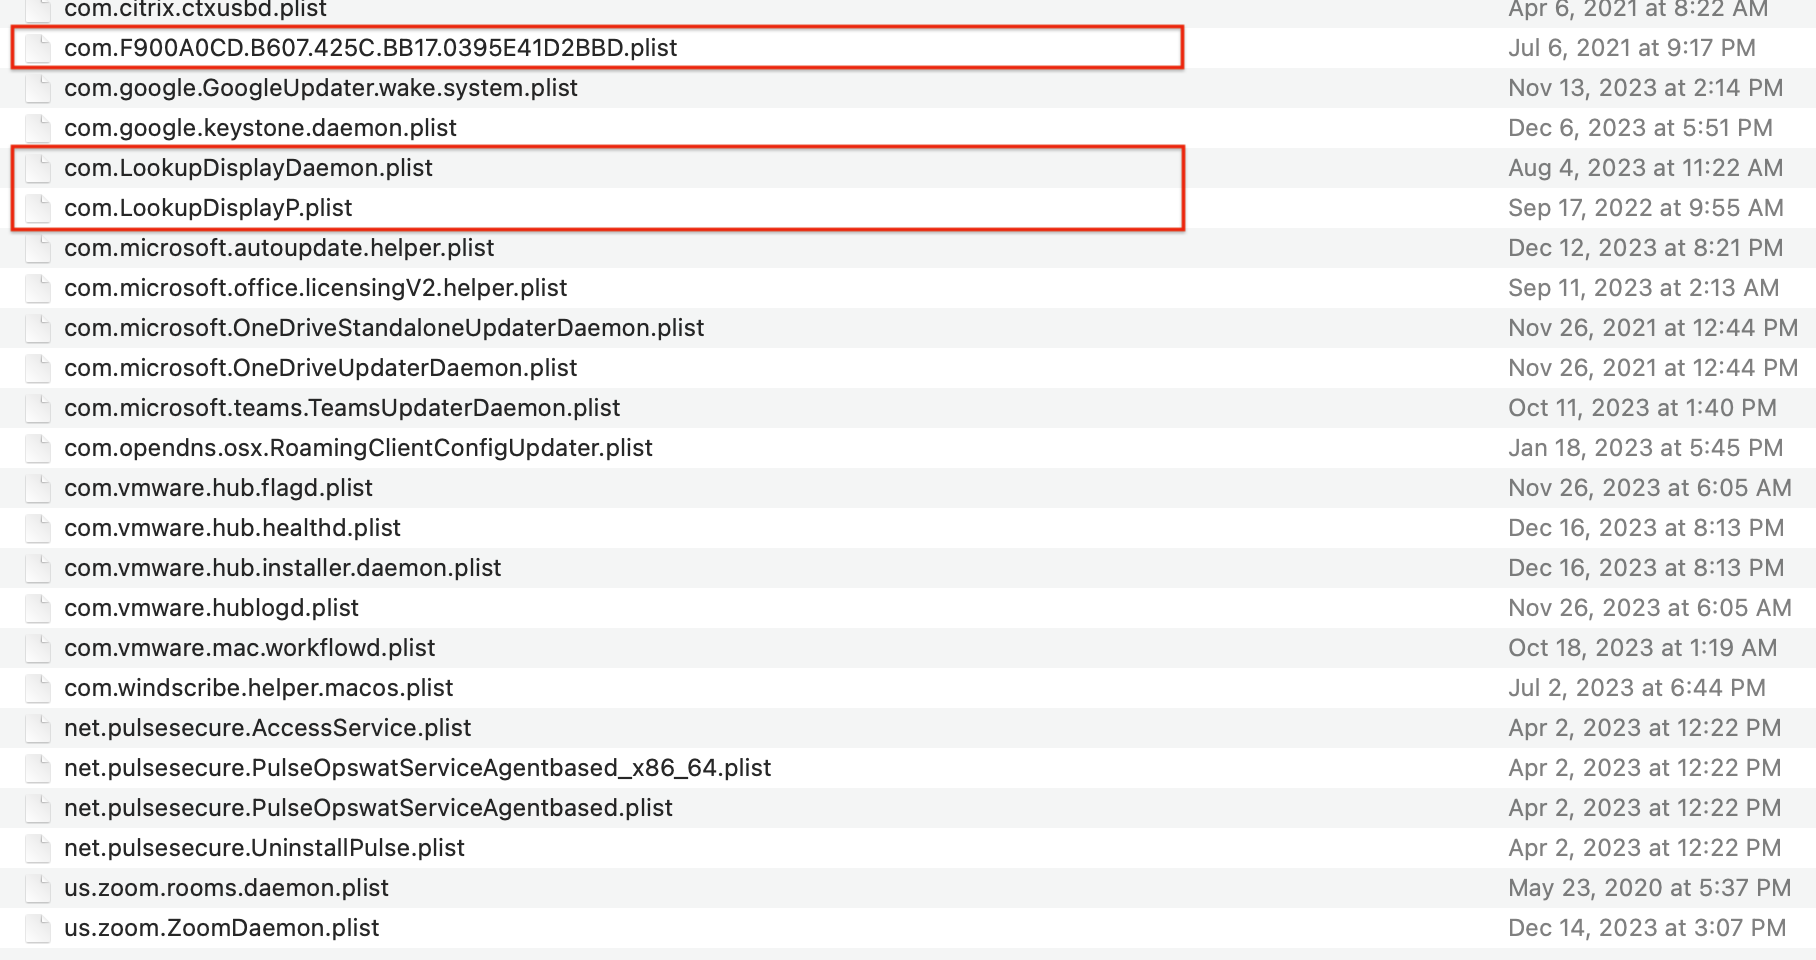Click us.zoom.rooms.daemon.plist
Screen dimensions: 1816x960
click(x=226, y=888)
